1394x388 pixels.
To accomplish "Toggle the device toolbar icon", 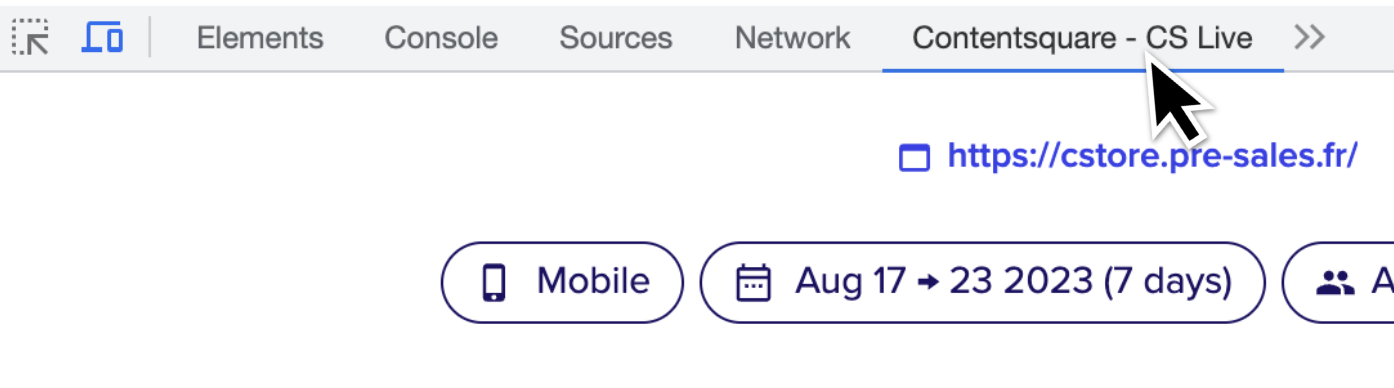I will (102, 38).
